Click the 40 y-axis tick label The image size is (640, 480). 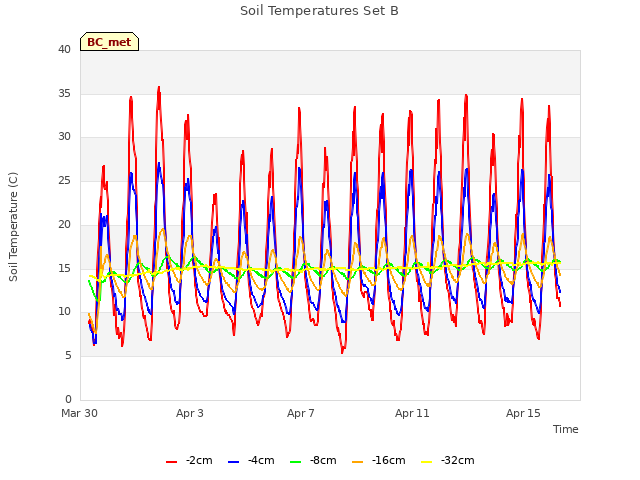tap(64, 49)
